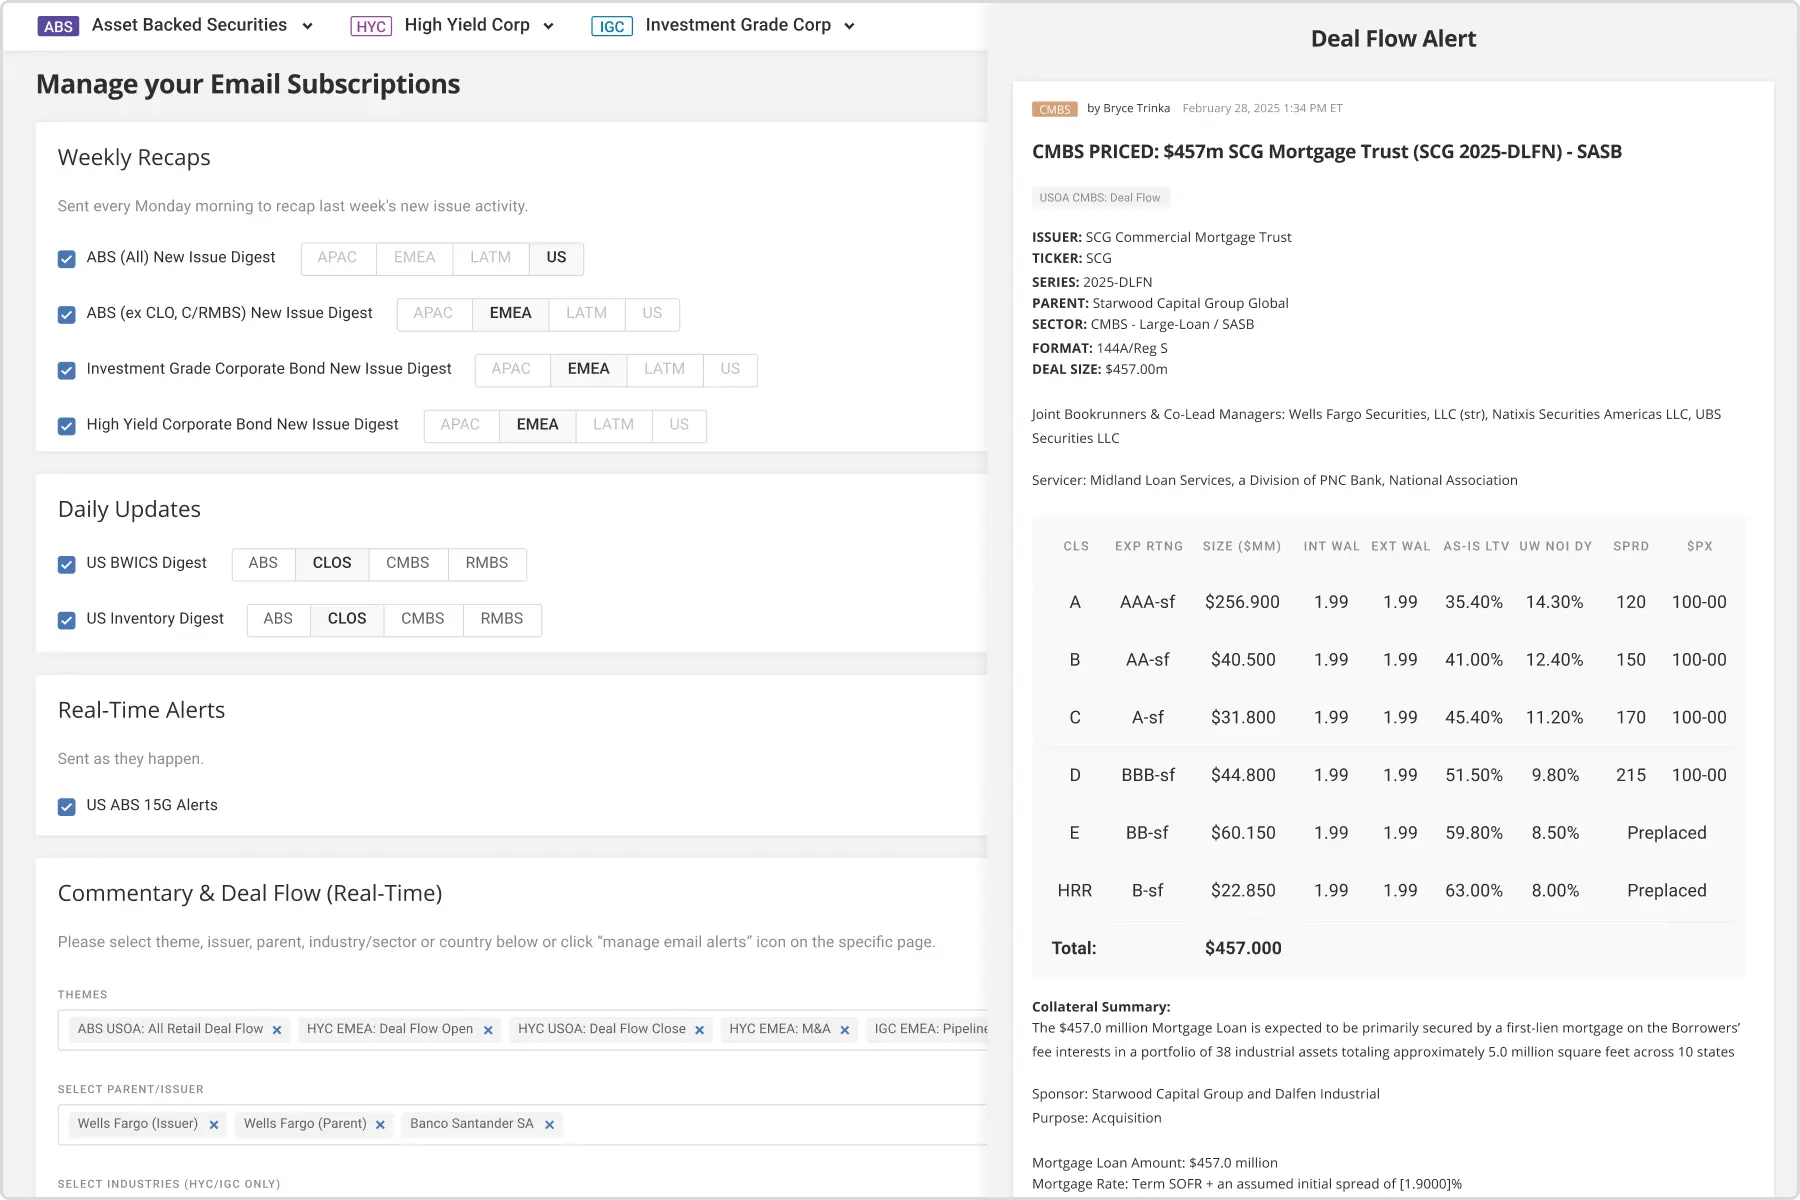The width and height of the screenshot is (1800, 1200).
Task: Expand Investment Grade Corp dropdown
Action: [x=849, y=26]
